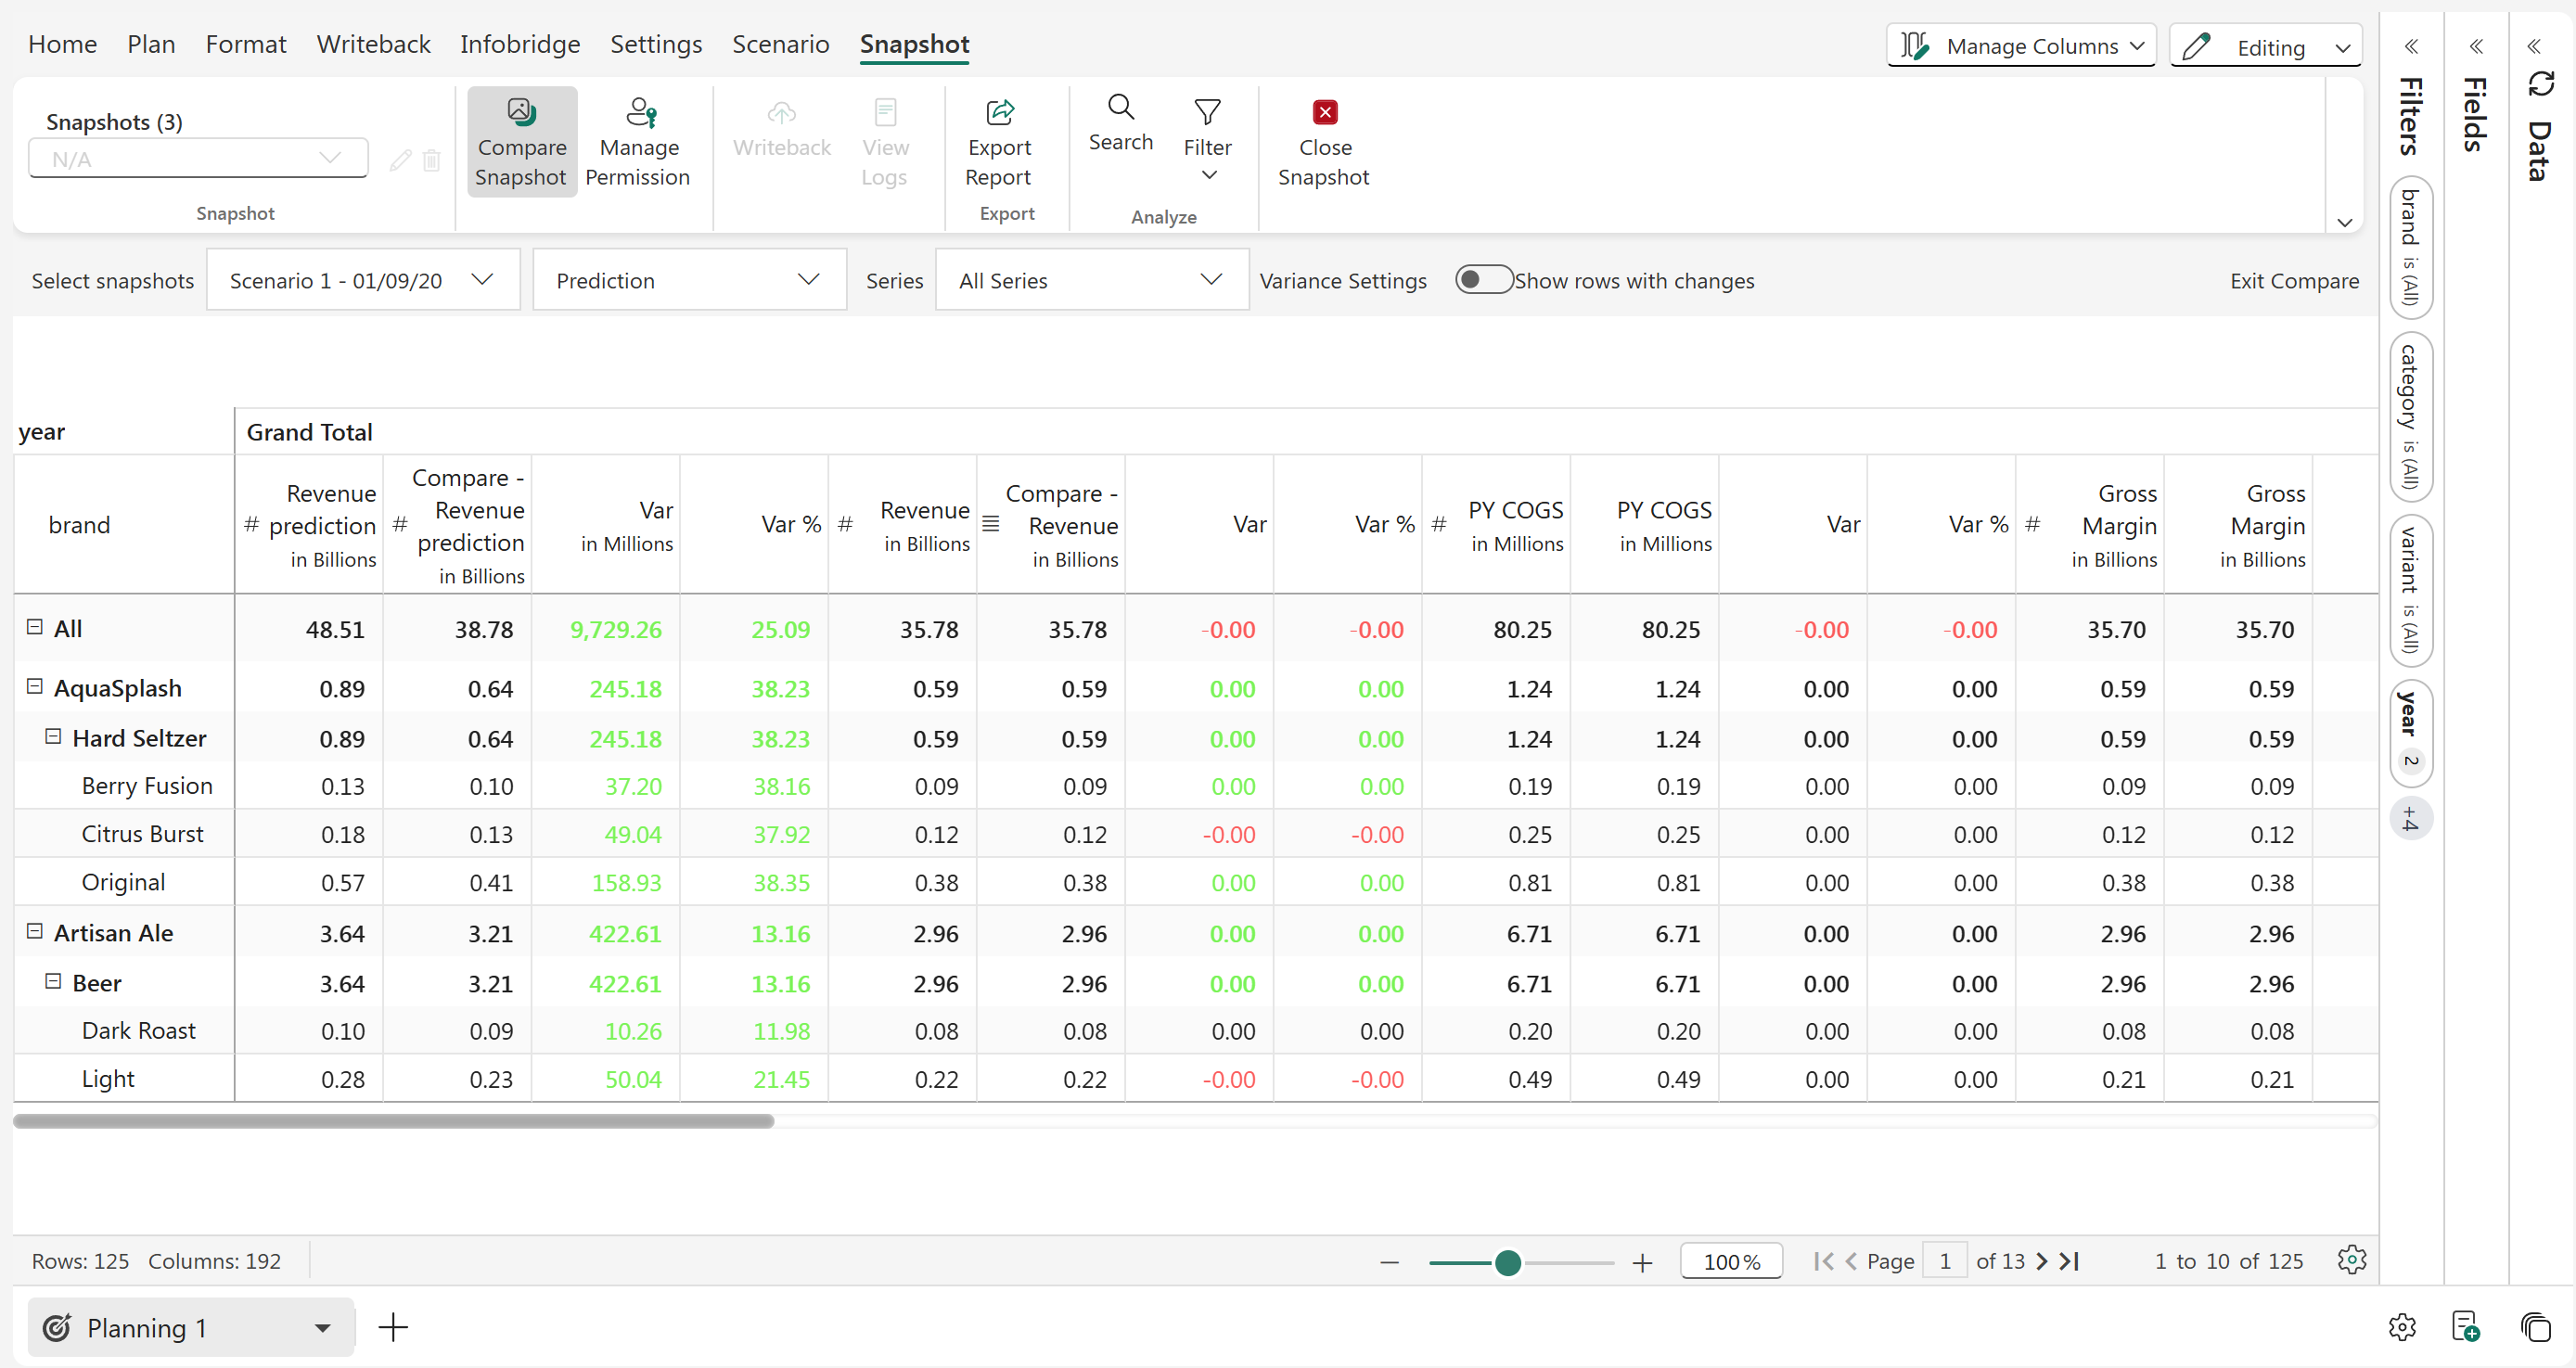Click the zoom slider handle

pyautogui.click(x=1507, y=1263)
